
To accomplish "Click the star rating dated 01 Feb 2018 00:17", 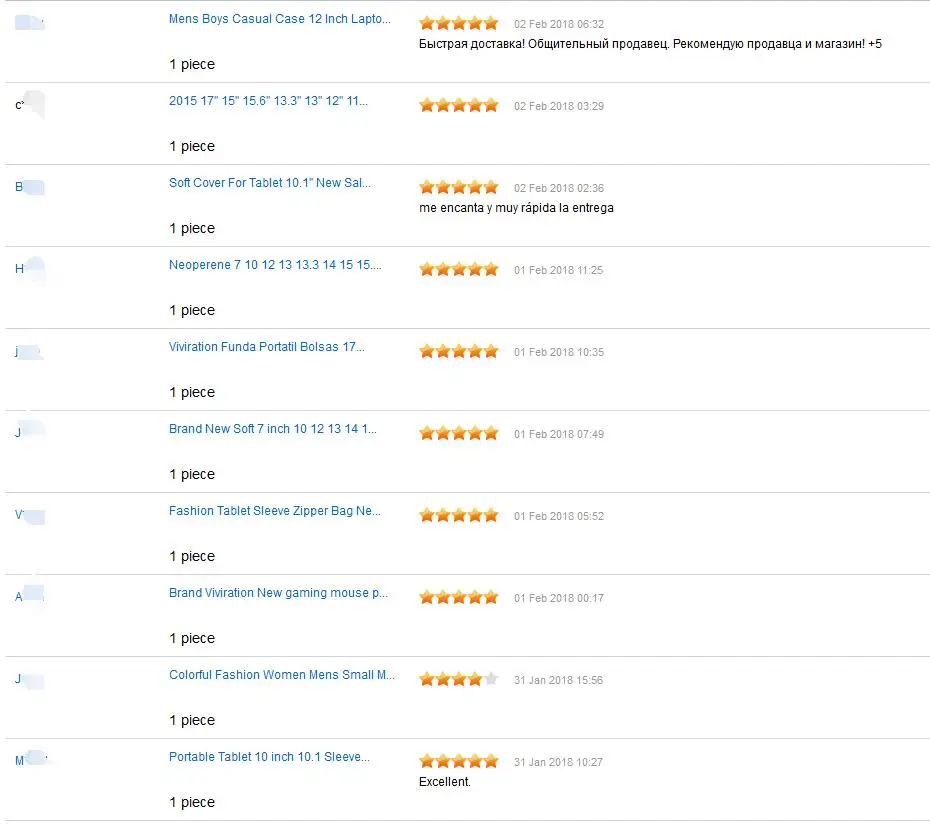I will (x=458, y=598).
